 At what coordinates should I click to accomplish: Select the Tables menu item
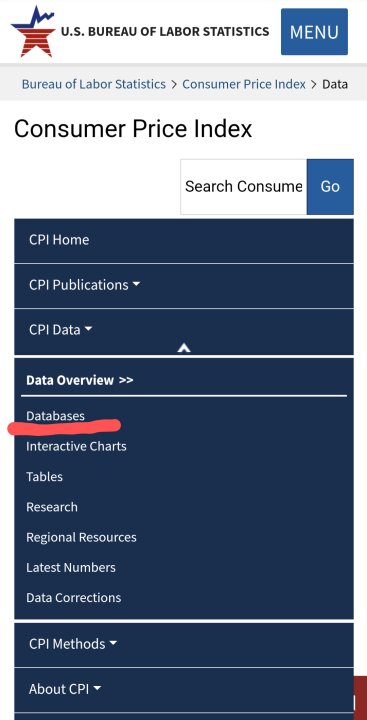tap(45, 477)
